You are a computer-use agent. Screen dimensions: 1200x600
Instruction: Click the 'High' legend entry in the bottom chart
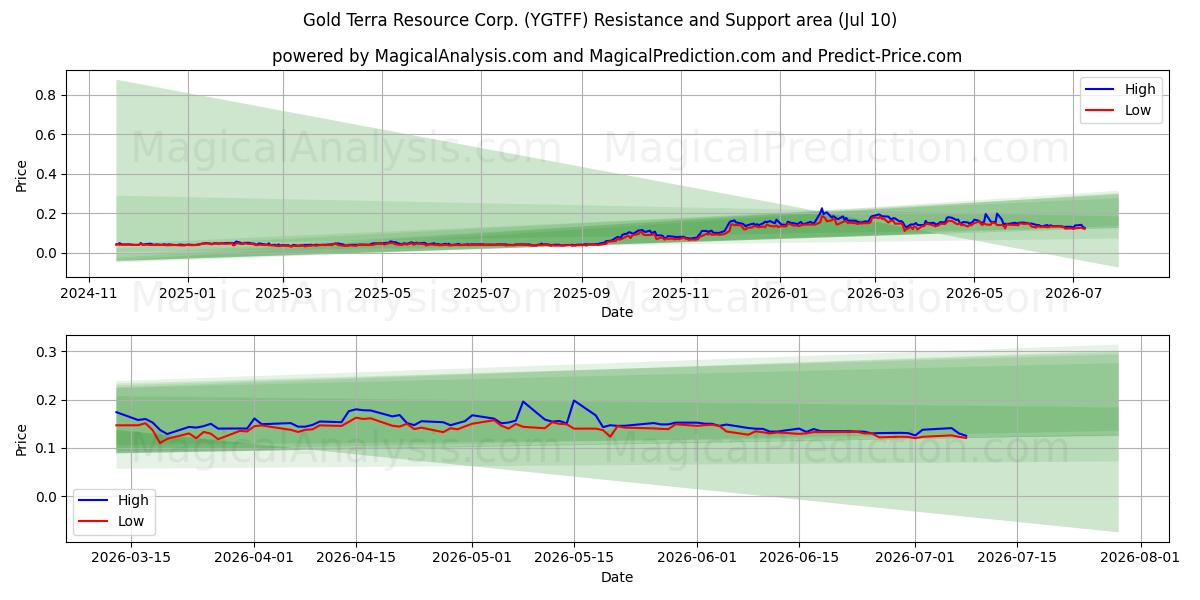tap(115, 500)
